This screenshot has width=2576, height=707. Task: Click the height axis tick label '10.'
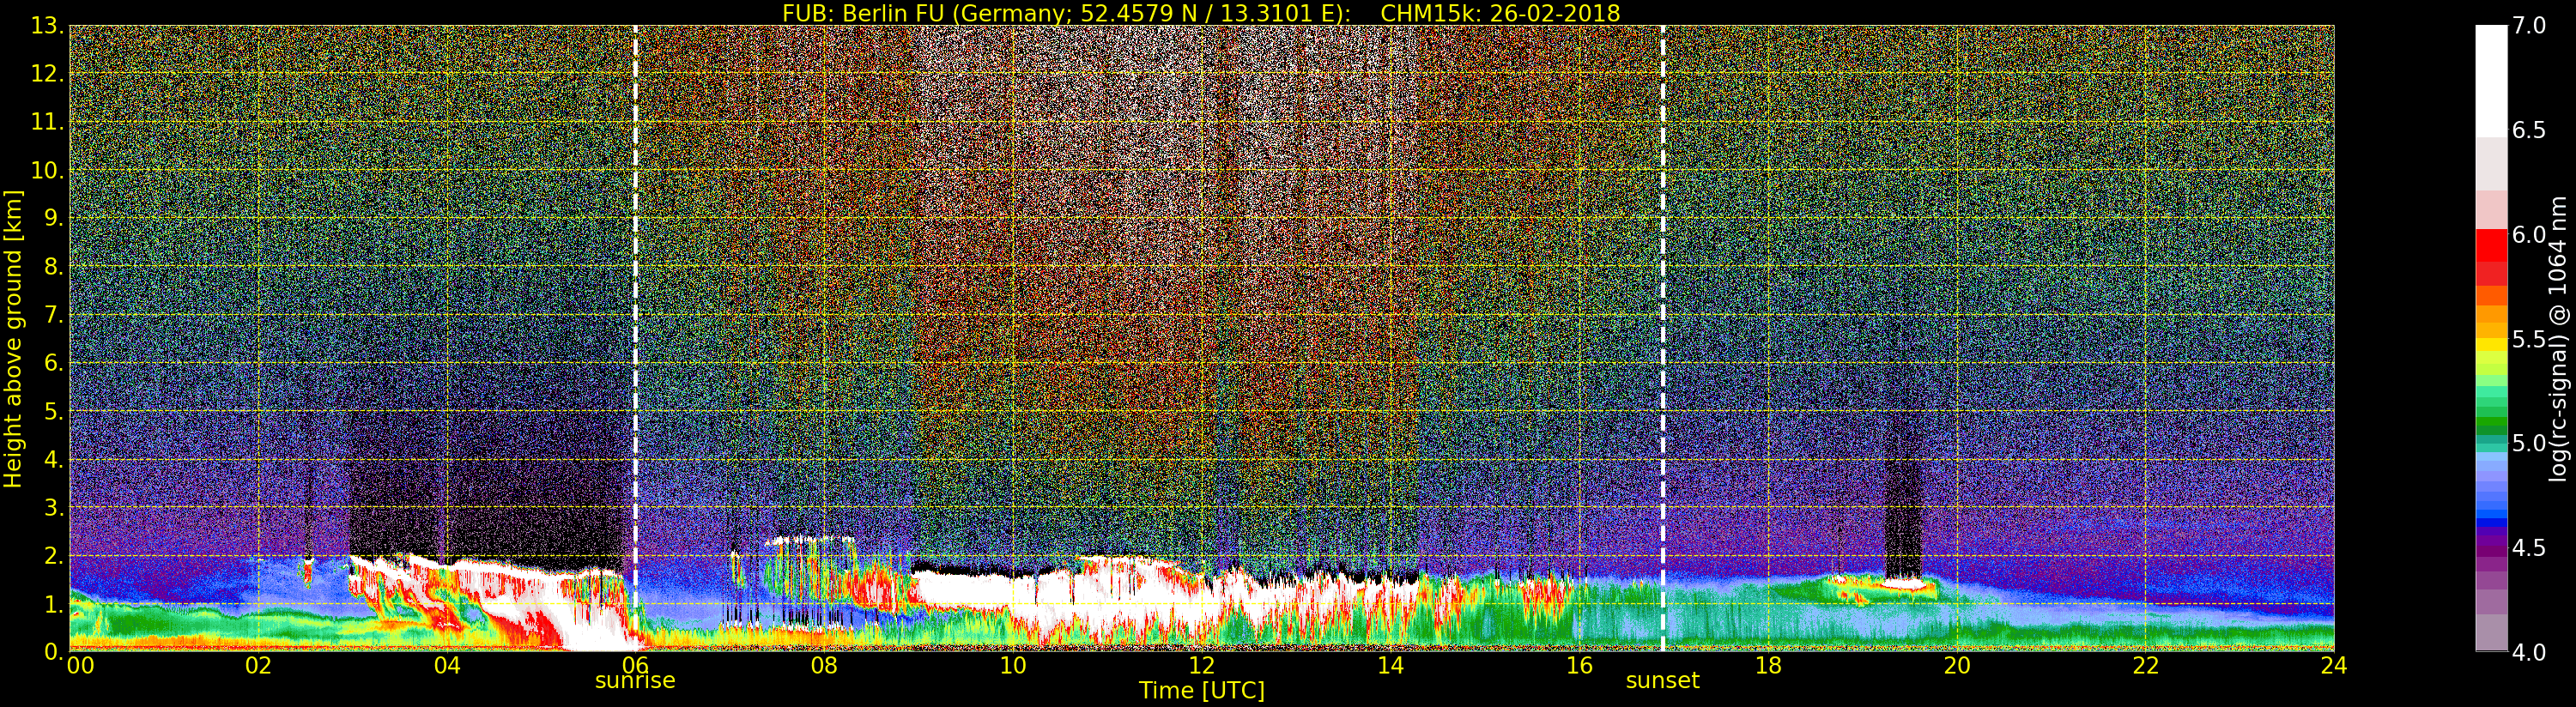click(47, 170)
